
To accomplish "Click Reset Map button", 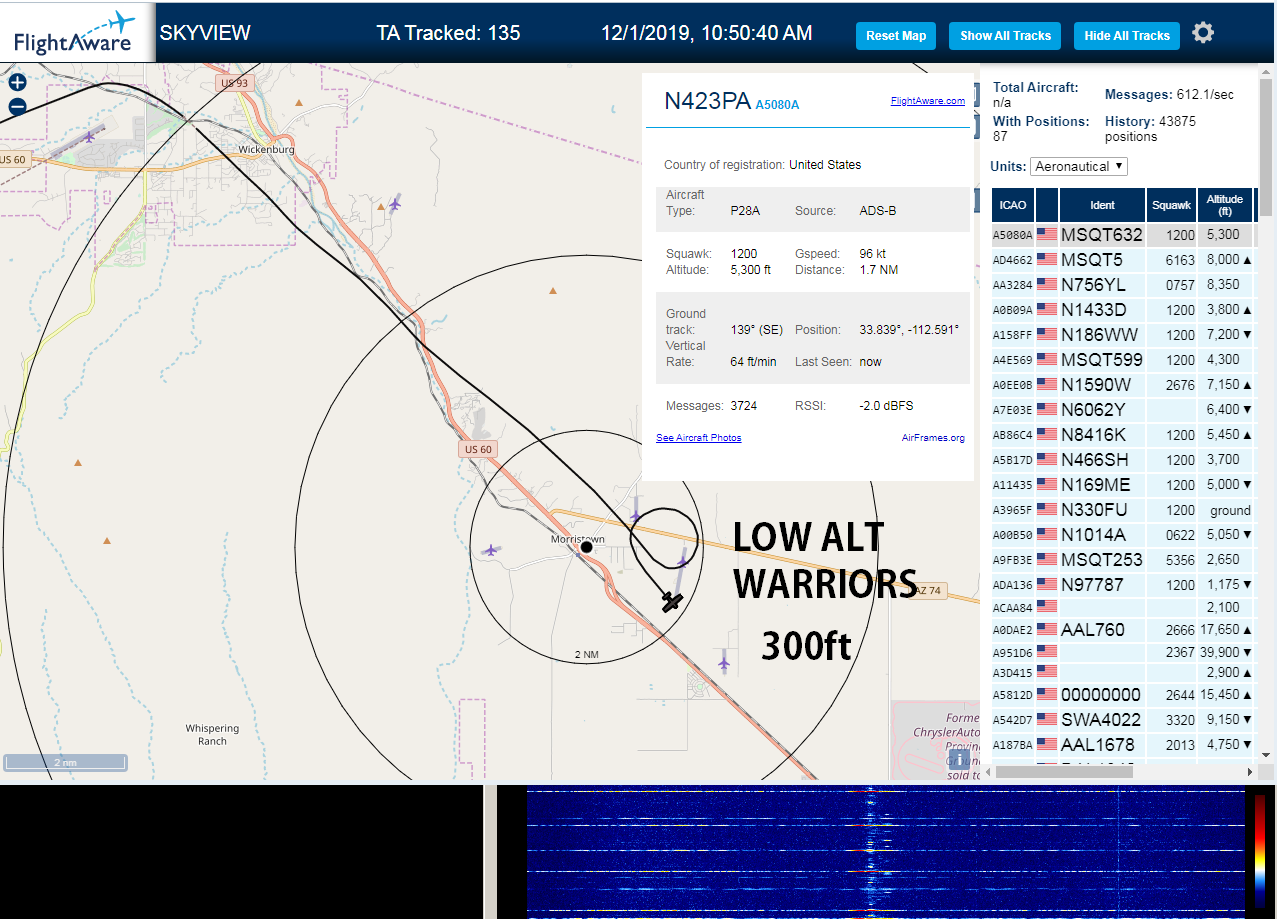I will (896, 36).
